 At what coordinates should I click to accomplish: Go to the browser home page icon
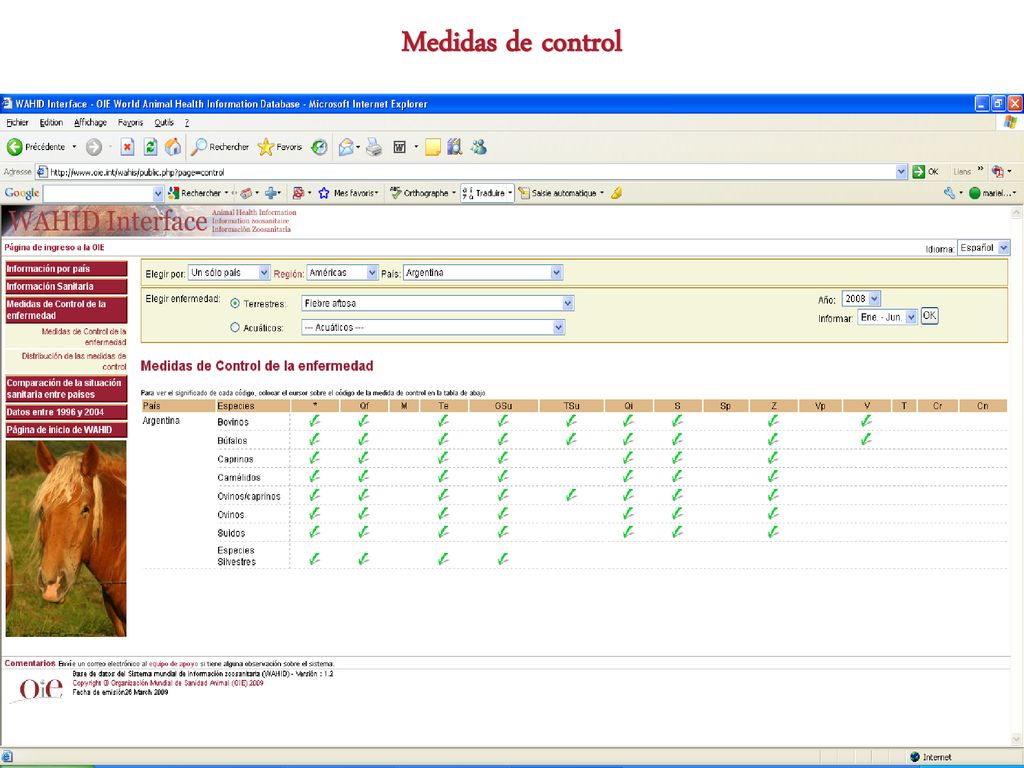point(173,147)
